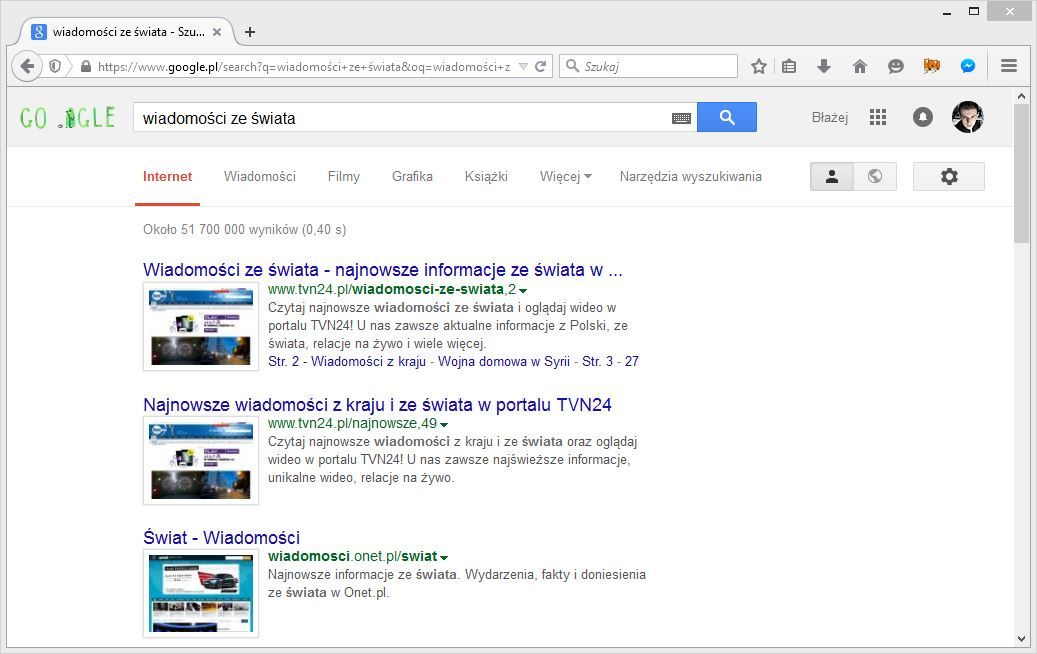Go to home page icon
Viewport: 1037px width, 654px height.
click(x=860, y=66)
